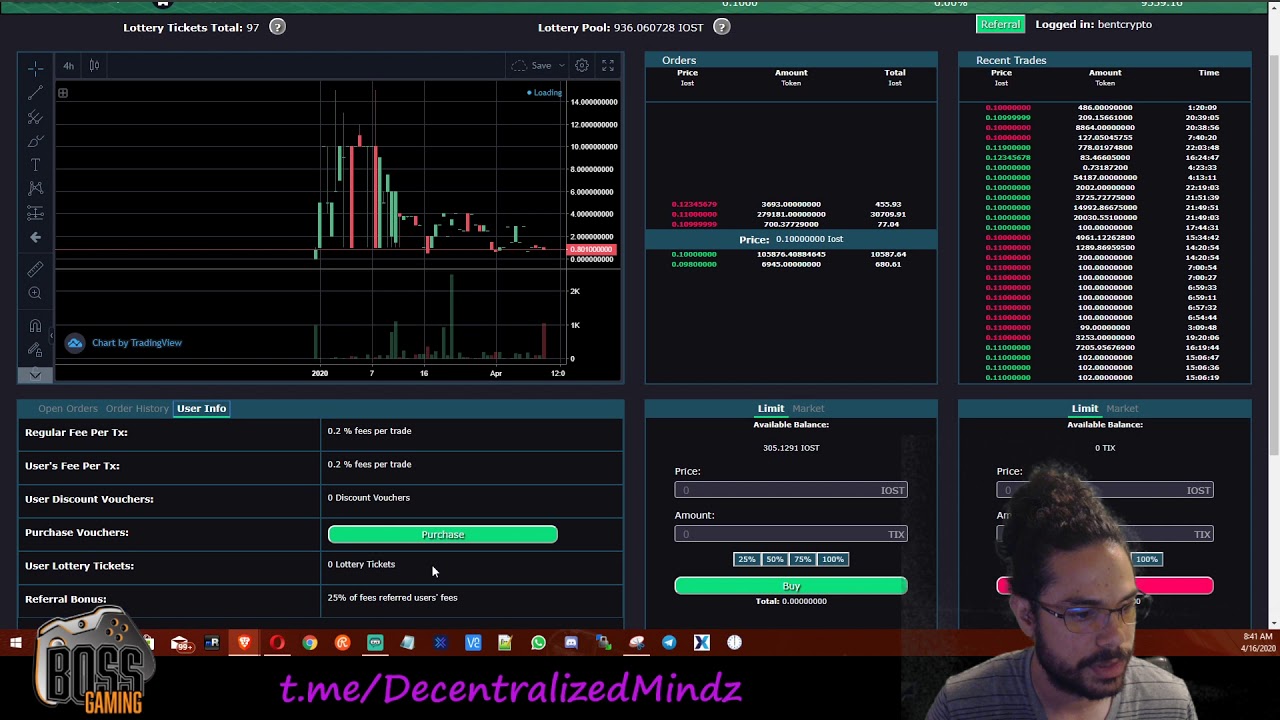Toggle lock all drawing tools
Image resolution: width=1280 pixels, height=720 pixels.
(35, 349)
